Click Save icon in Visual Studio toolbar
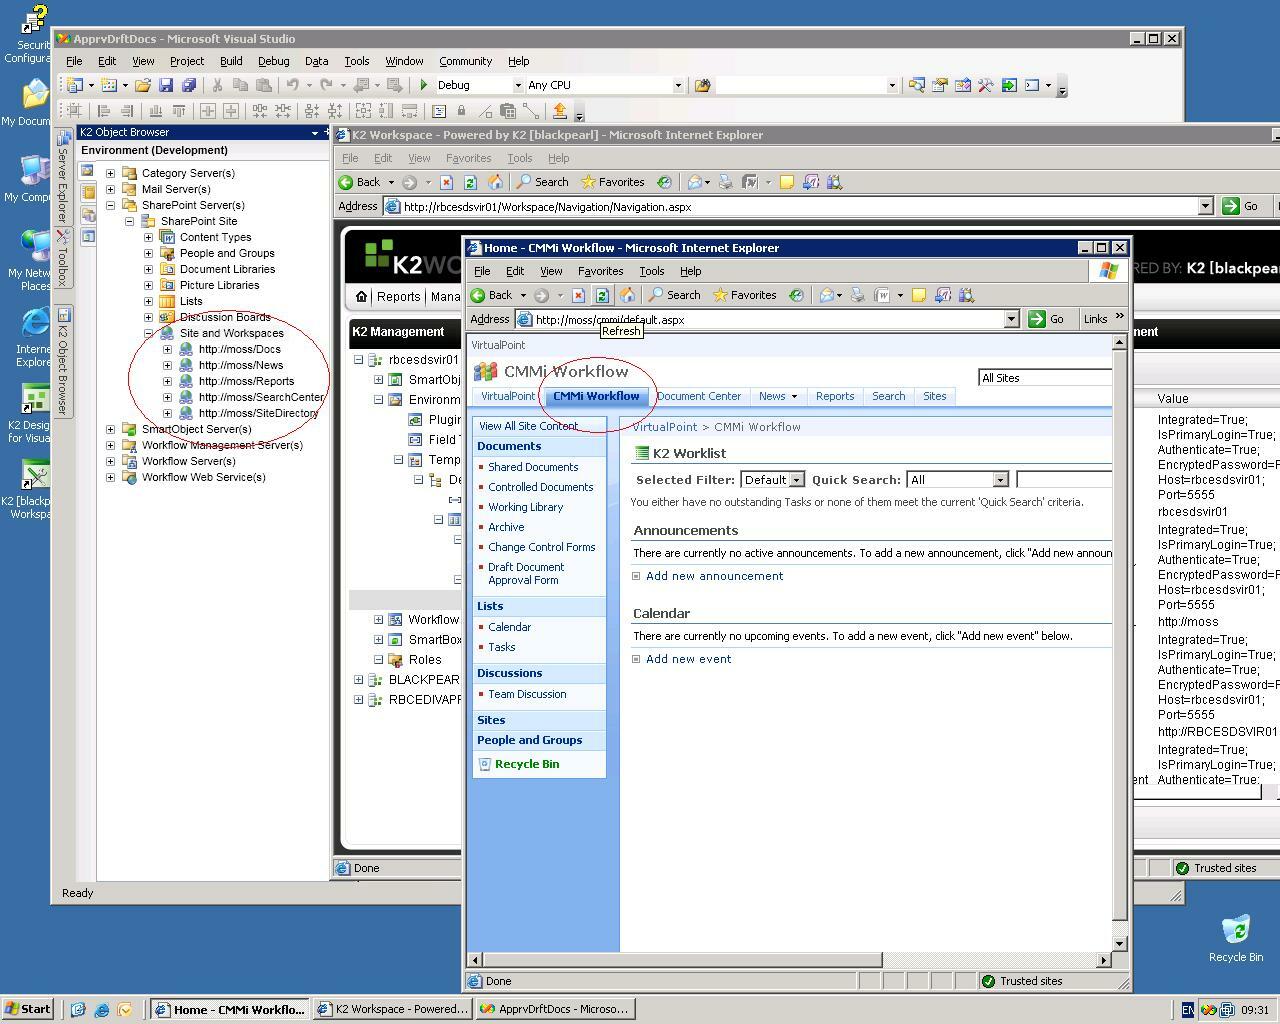Viewport: 1280px width, 1024px height. point(166,85)
